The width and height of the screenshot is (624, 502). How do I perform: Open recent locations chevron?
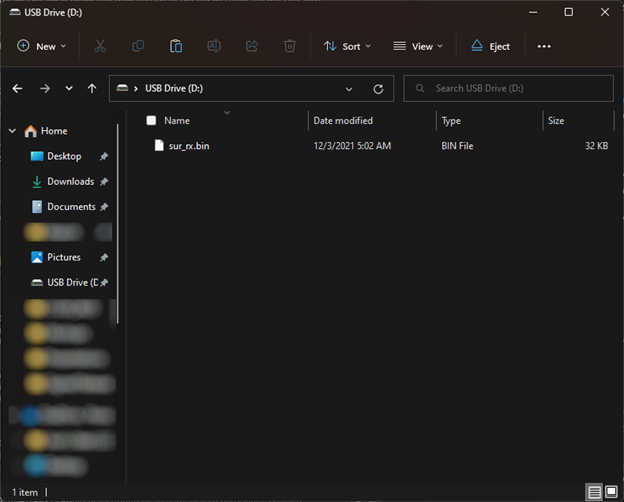pyautogui.click(x=69, y=88)
